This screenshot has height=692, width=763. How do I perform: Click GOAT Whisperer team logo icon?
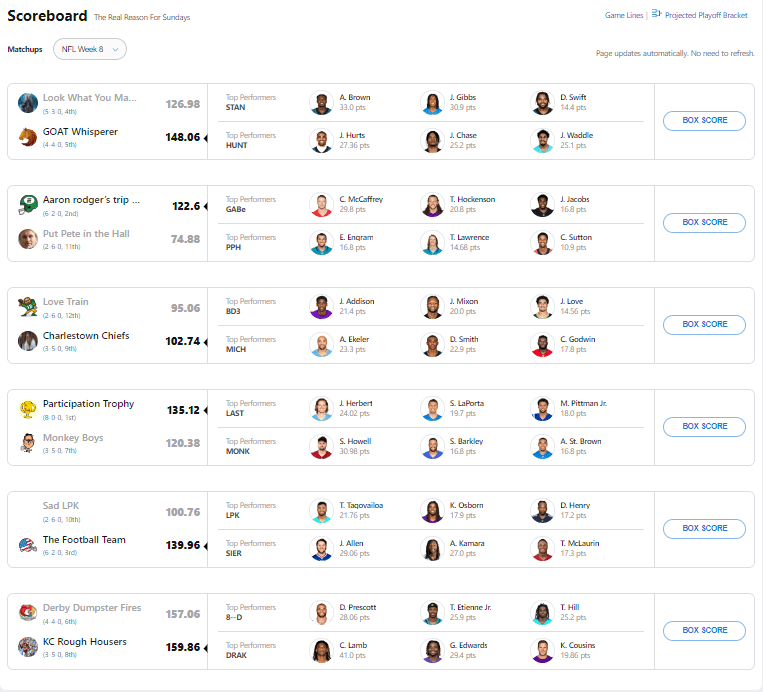pos(28,136)
